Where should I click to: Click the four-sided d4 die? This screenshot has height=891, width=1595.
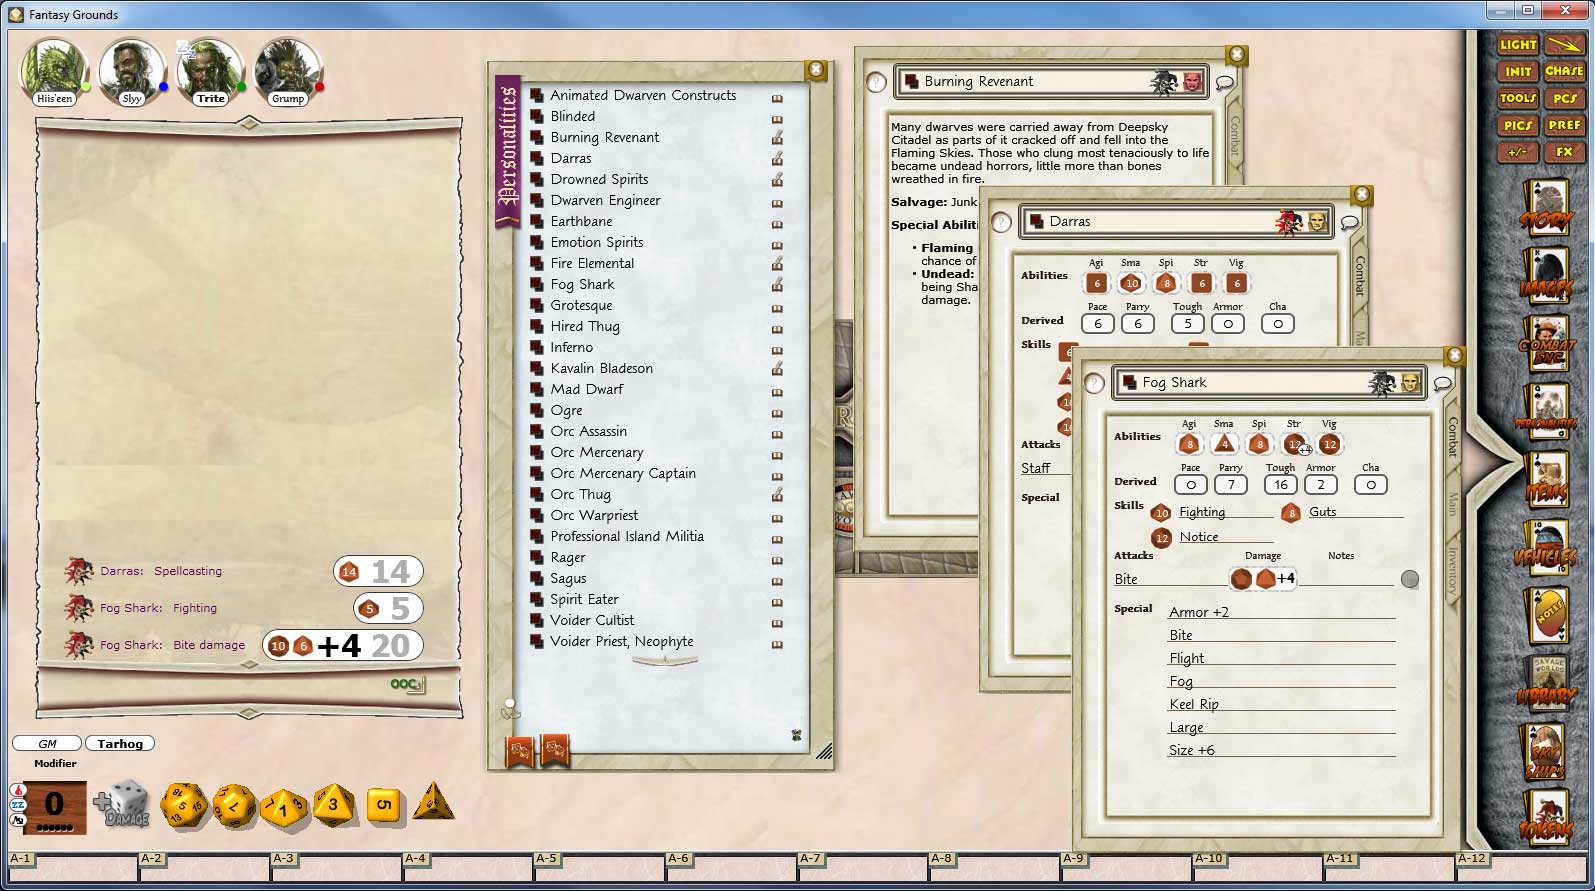pyautogui.click(x=432, y=803)
